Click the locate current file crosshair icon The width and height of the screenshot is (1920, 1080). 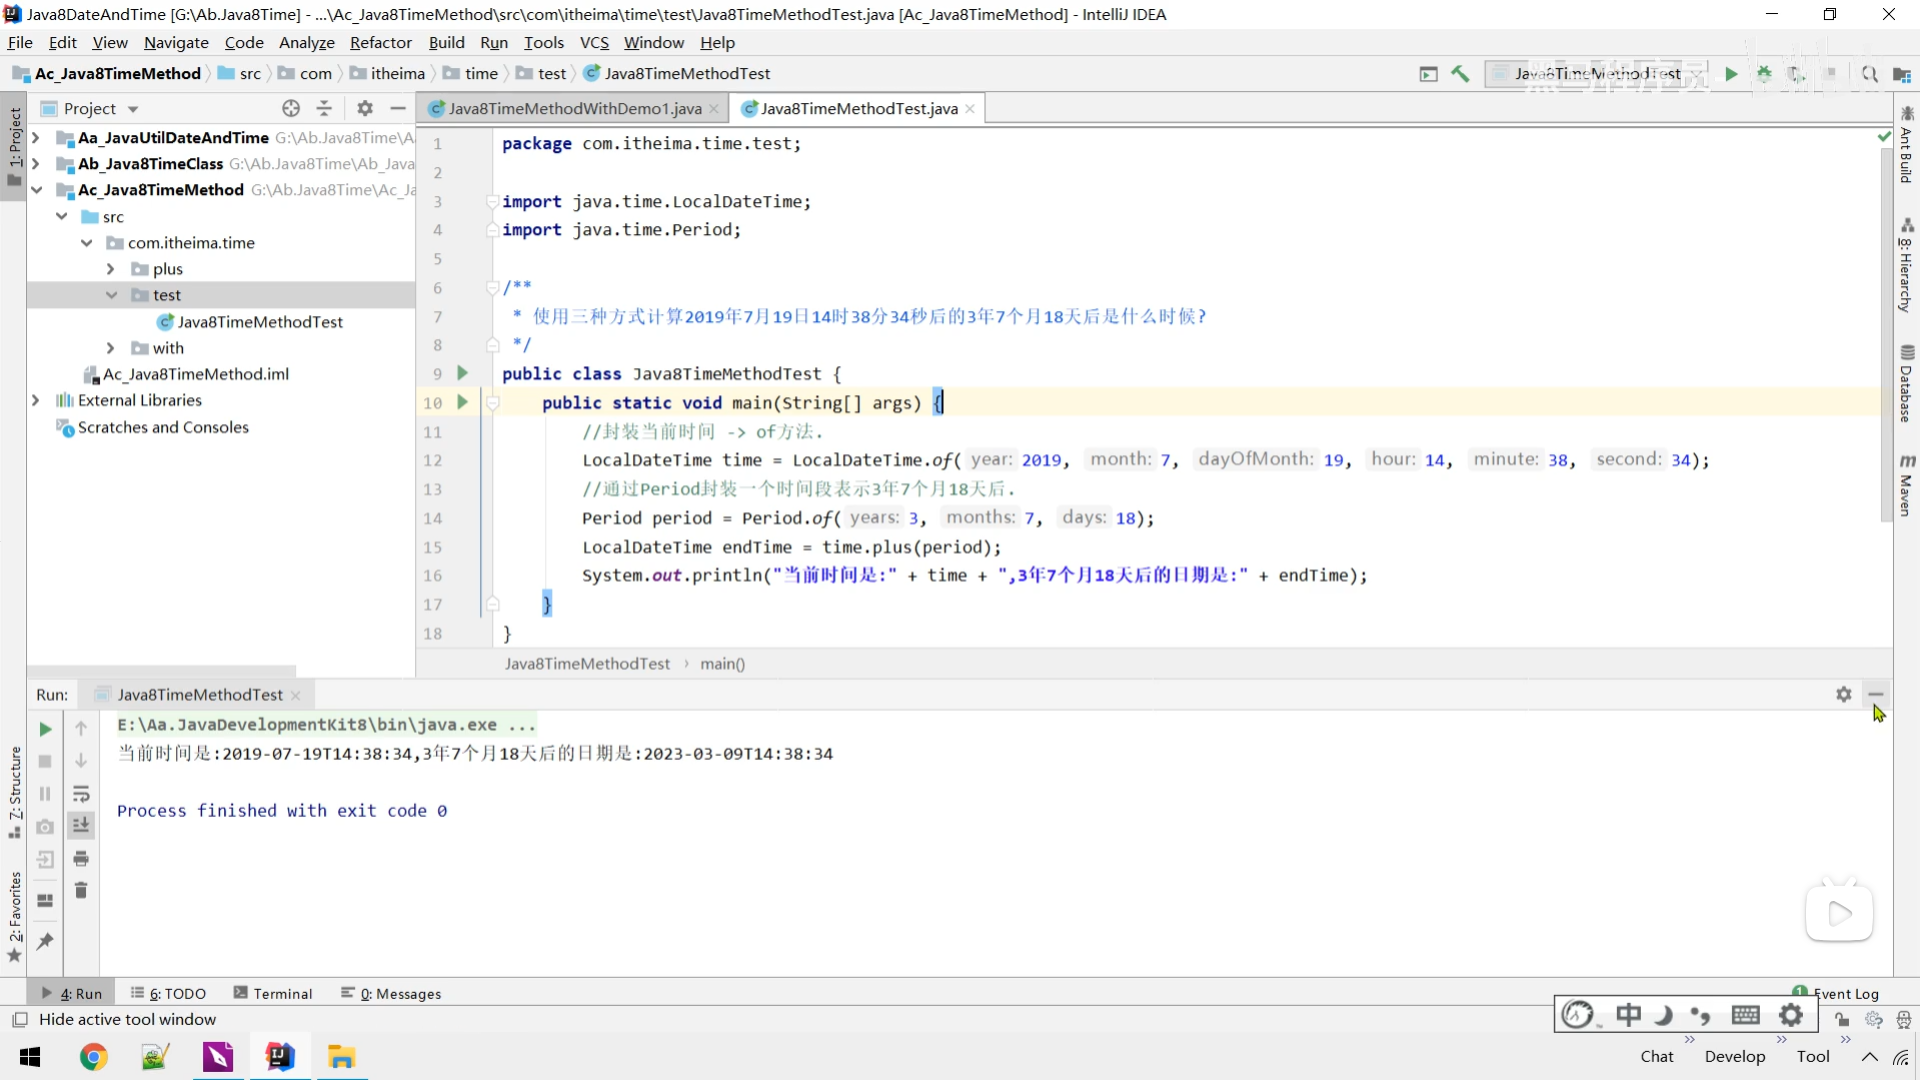[291, 108]
